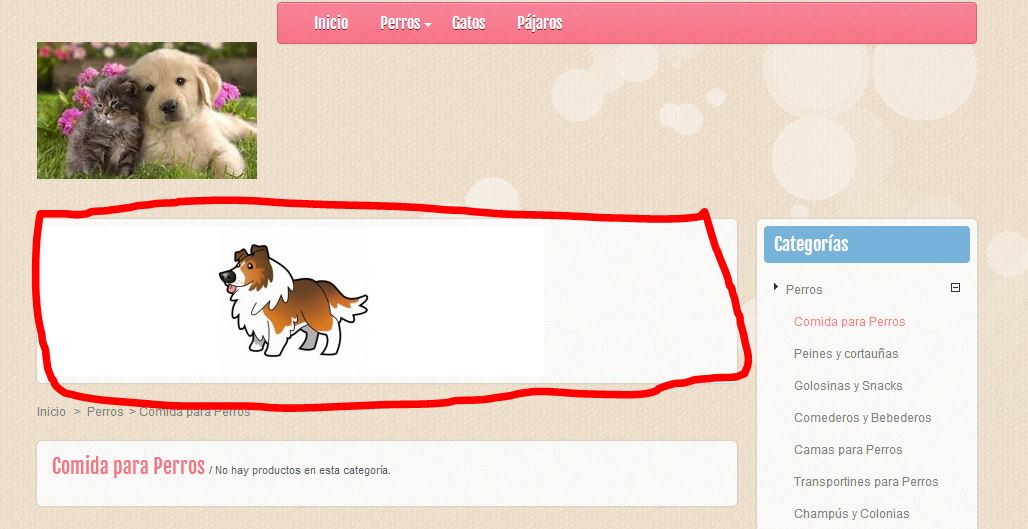The height and width of the screenshot is (529, 1028).
Task: Open Comida para Perros category link
Action: [x=849, y=321]
